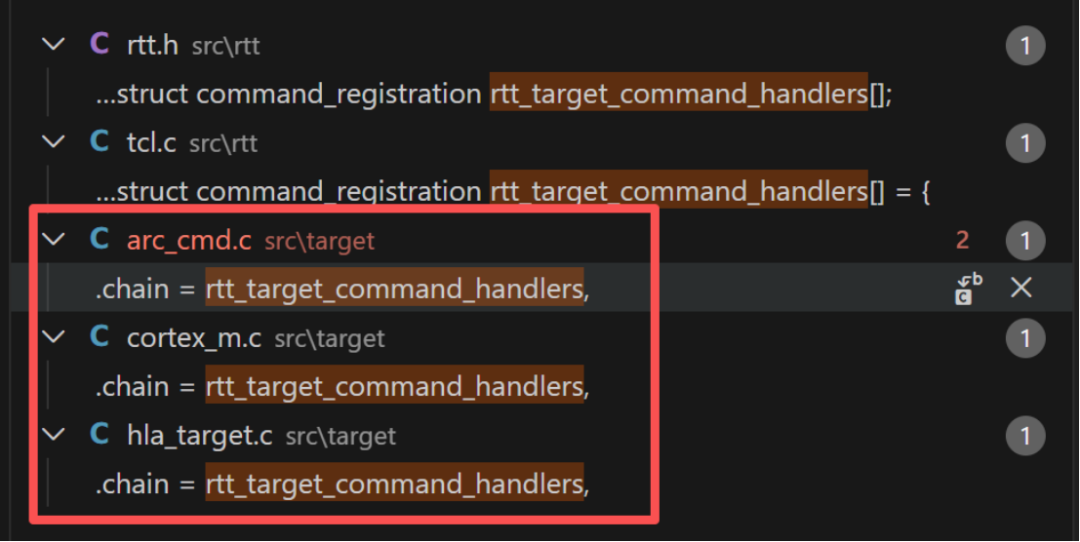Click the match count badge for hla_target.c
The width and height of the screenshot is (1080, 542).
pyautogui.click(x=1026, y=436)
